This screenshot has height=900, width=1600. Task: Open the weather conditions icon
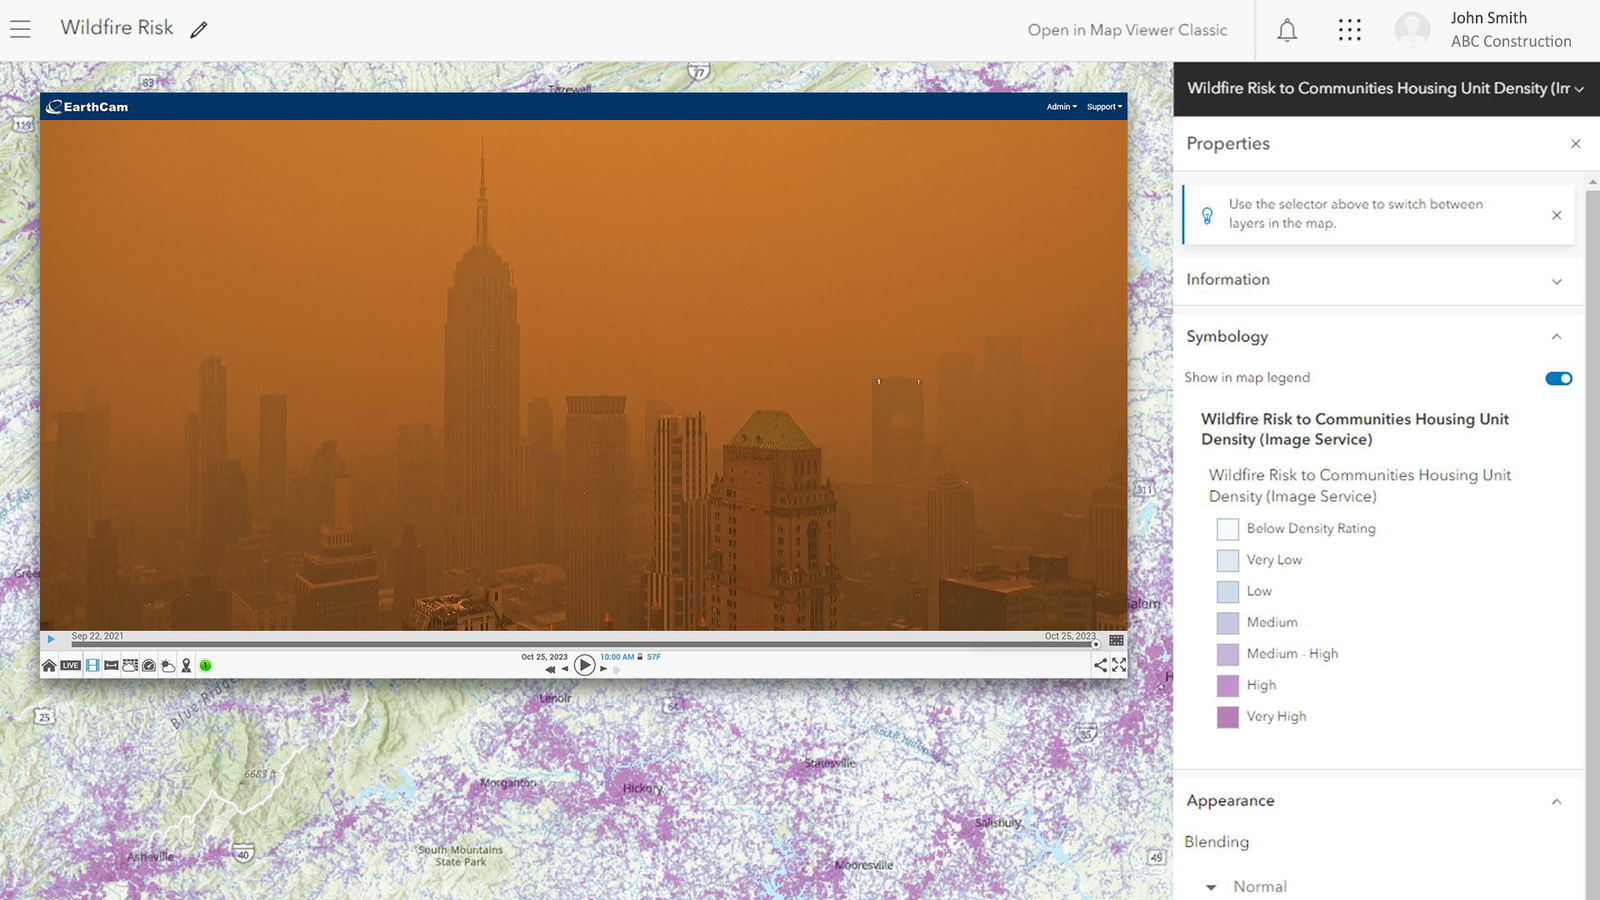(x=168, y=665)
